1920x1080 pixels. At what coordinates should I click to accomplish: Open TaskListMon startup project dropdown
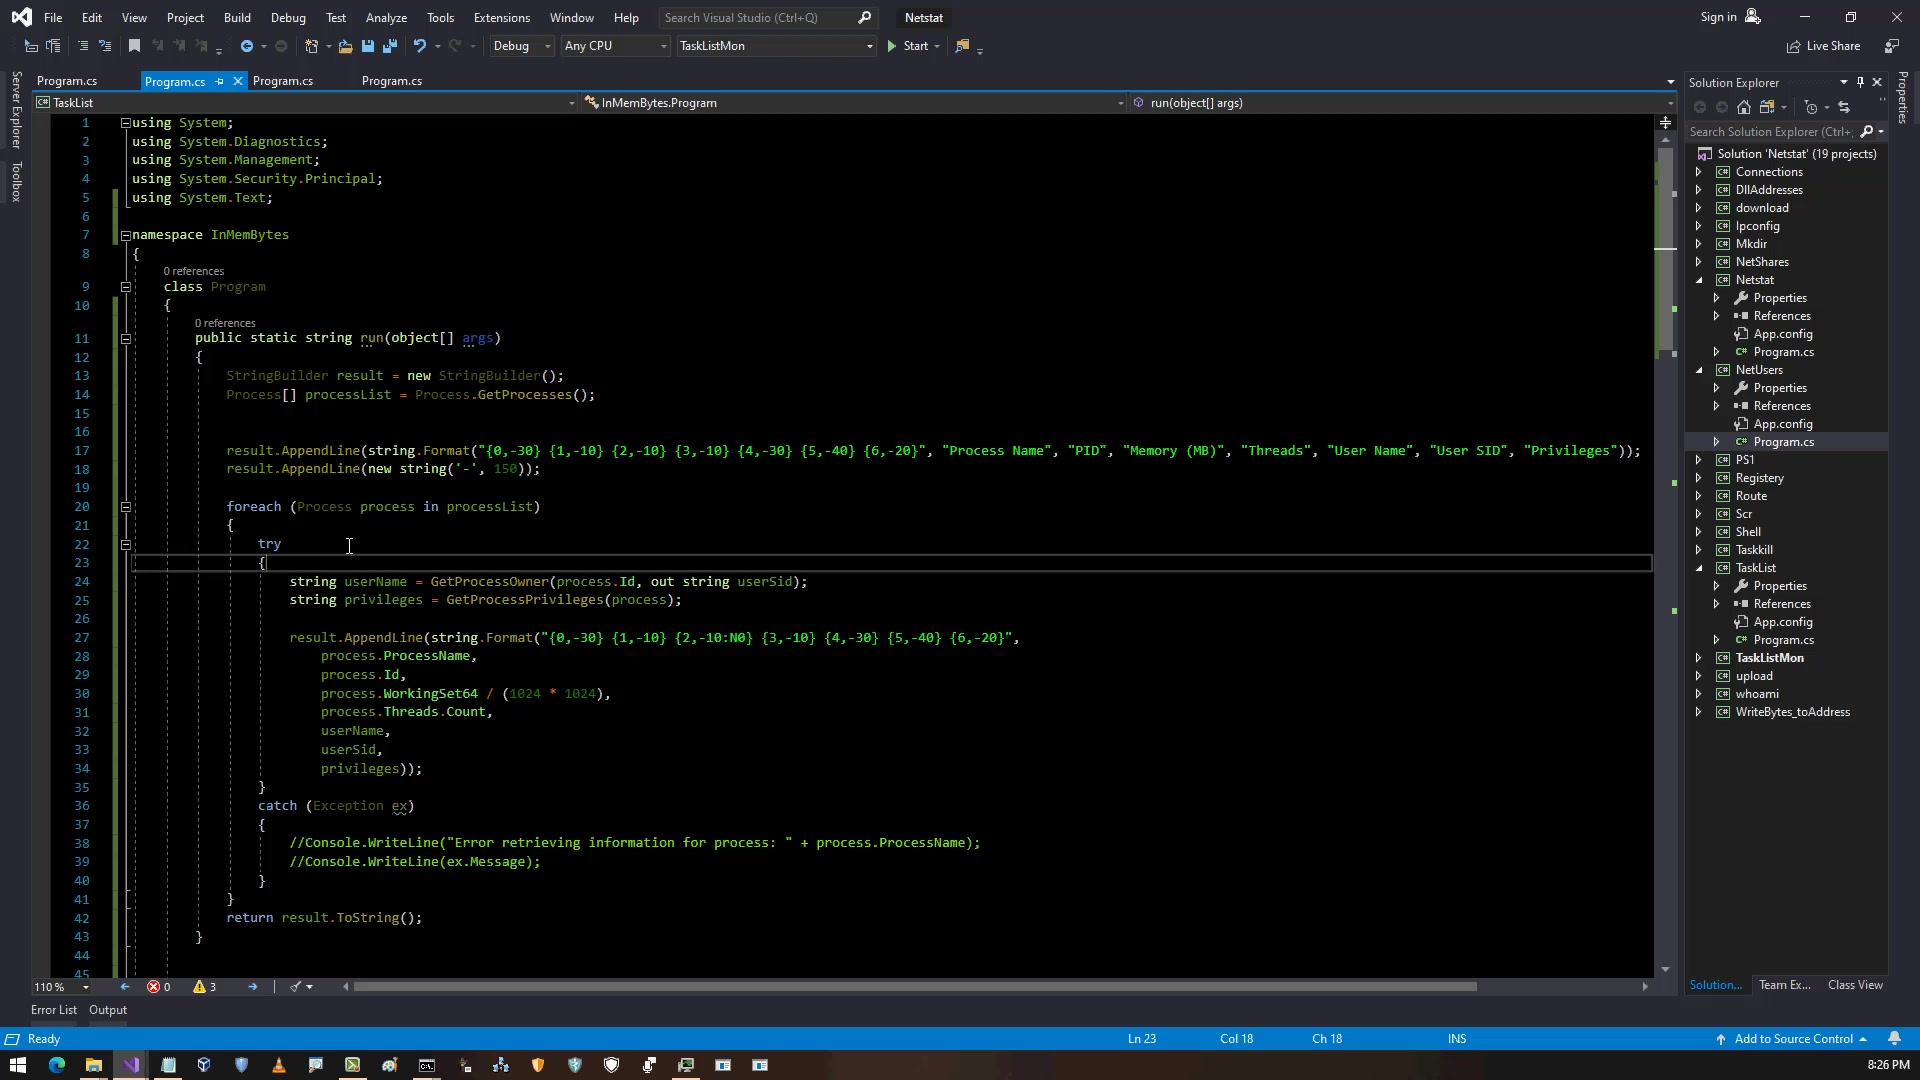click(869, 46)
